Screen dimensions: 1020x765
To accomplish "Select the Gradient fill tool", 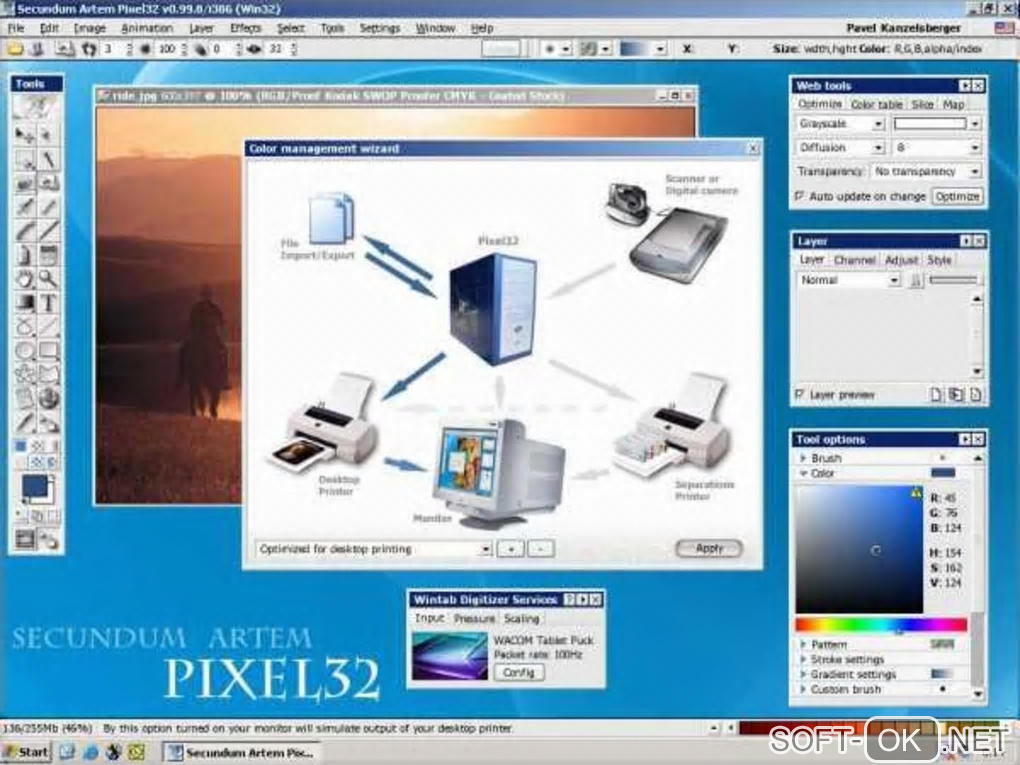I will [x=25, y=302].
